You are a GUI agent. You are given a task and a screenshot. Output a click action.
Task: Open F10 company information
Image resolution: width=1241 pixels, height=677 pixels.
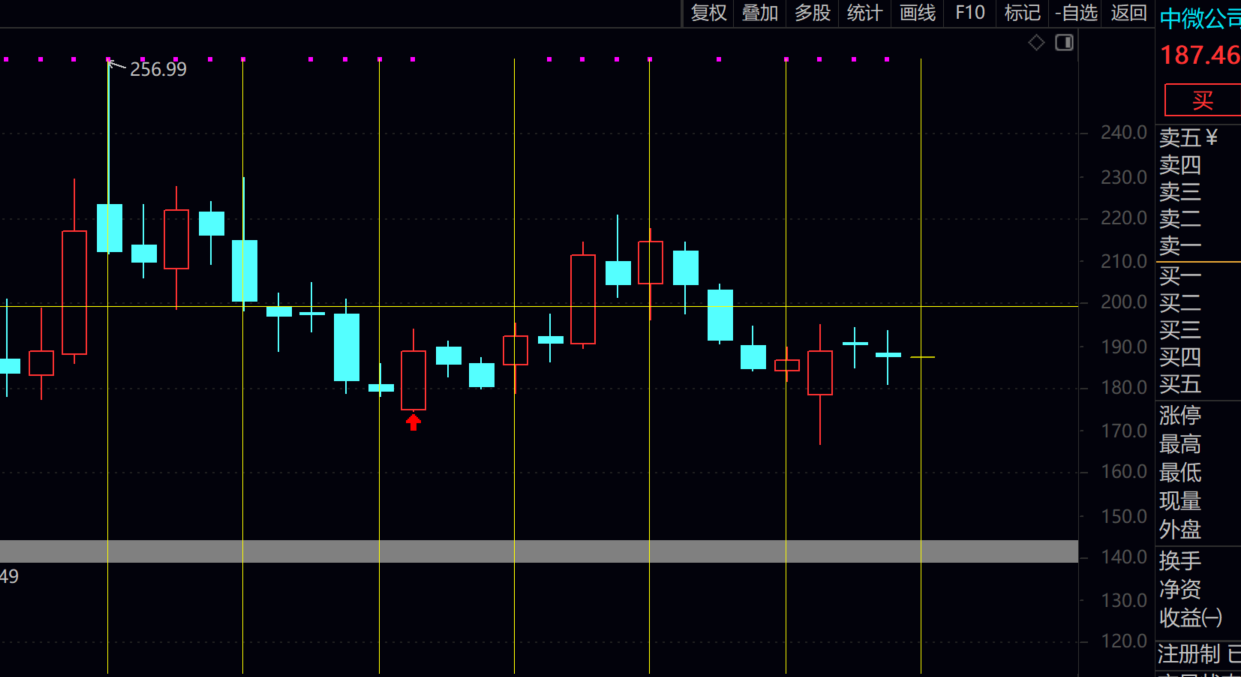[x=970, y=13]
